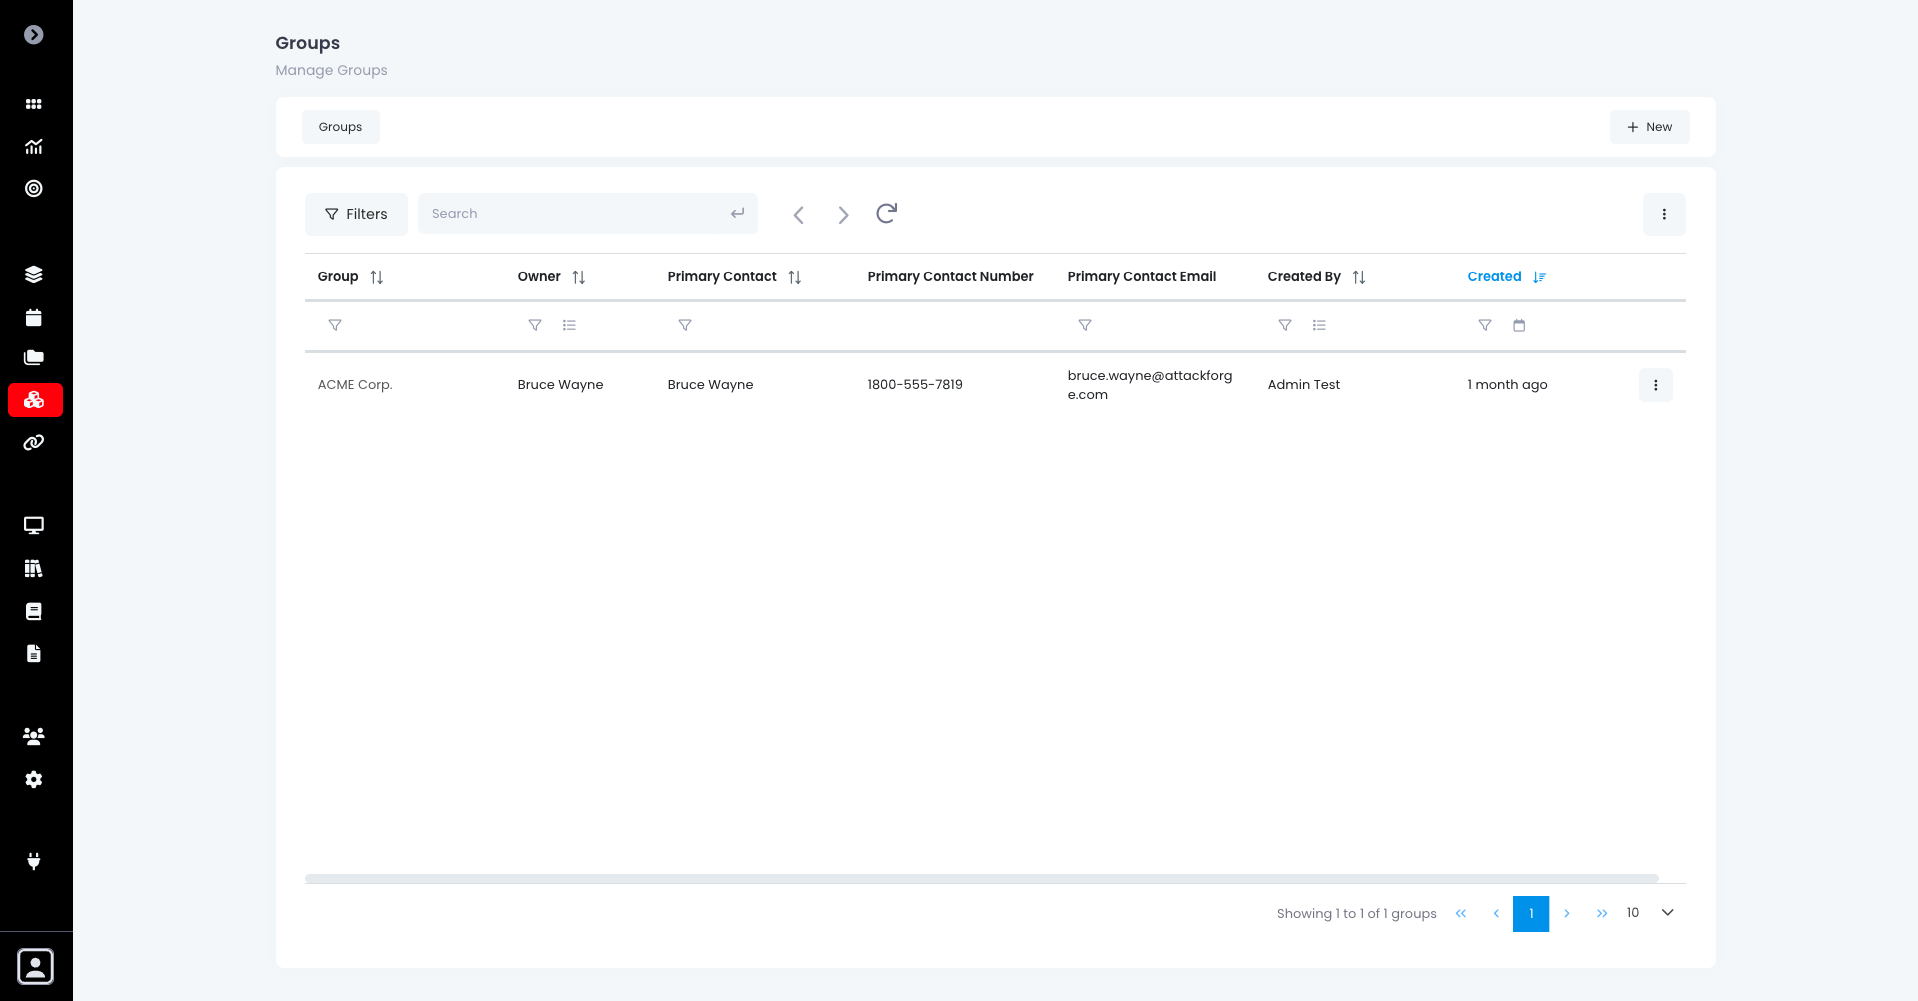
Task: Refresh the groups table
Action: pos(886,213)
